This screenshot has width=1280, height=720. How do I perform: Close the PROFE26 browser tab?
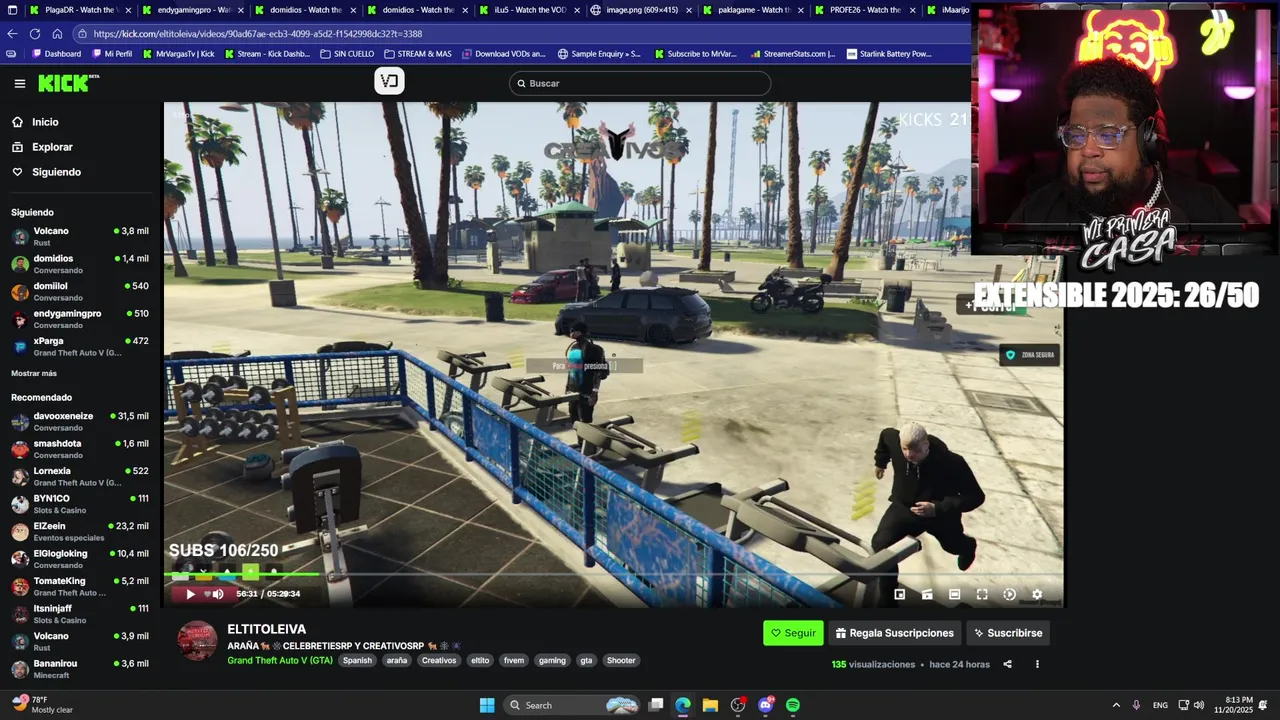point(915,10)
